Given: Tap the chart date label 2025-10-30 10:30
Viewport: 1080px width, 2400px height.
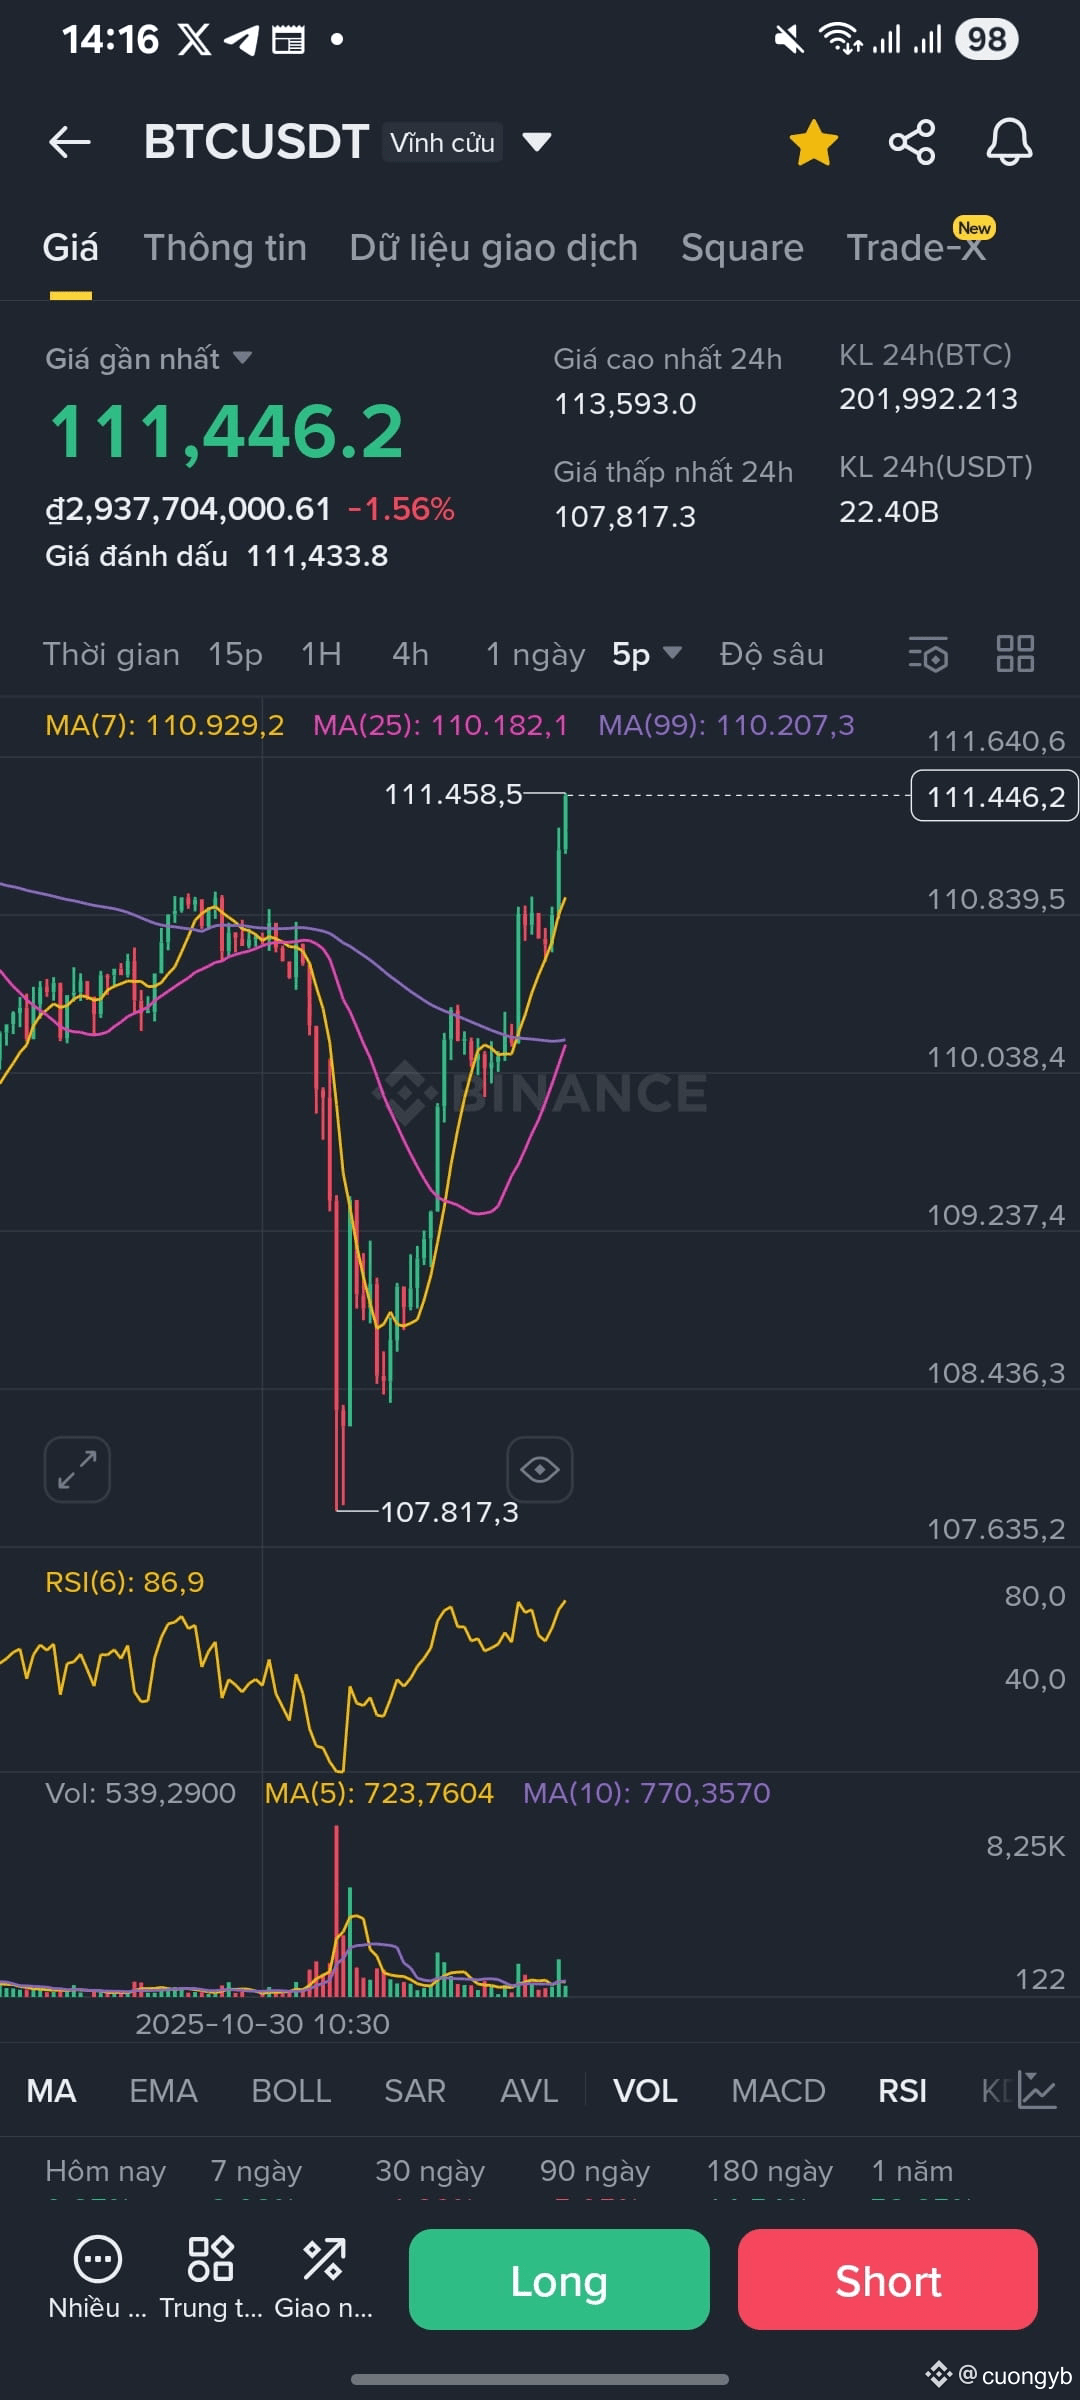Looking at the screenshot, I should click(262, 2024).
